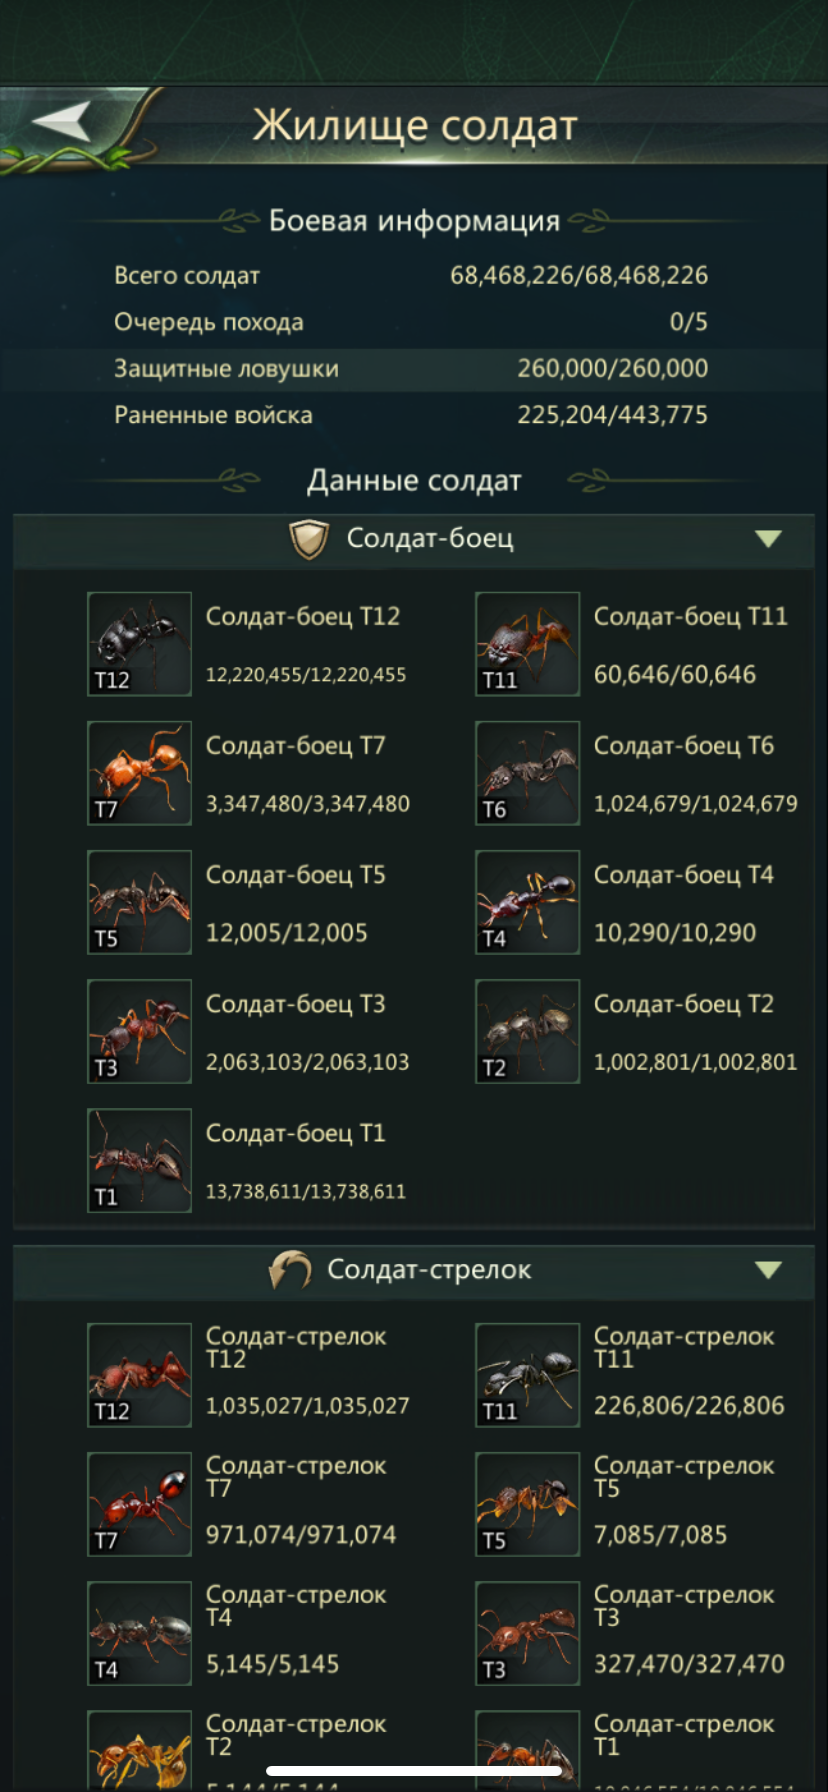
Task: Collapse the Солдат-стрелок section arrow
Action: [x=768, y=1270]
